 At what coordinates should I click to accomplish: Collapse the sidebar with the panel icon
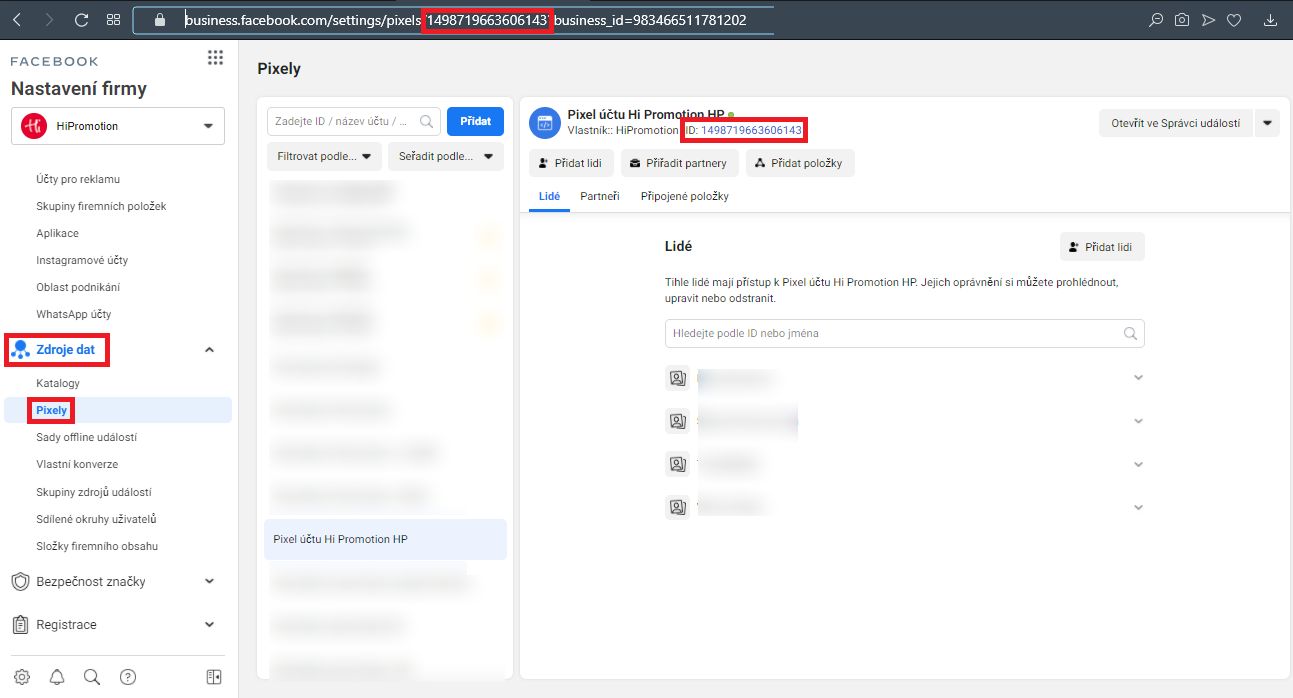[214, 677]
